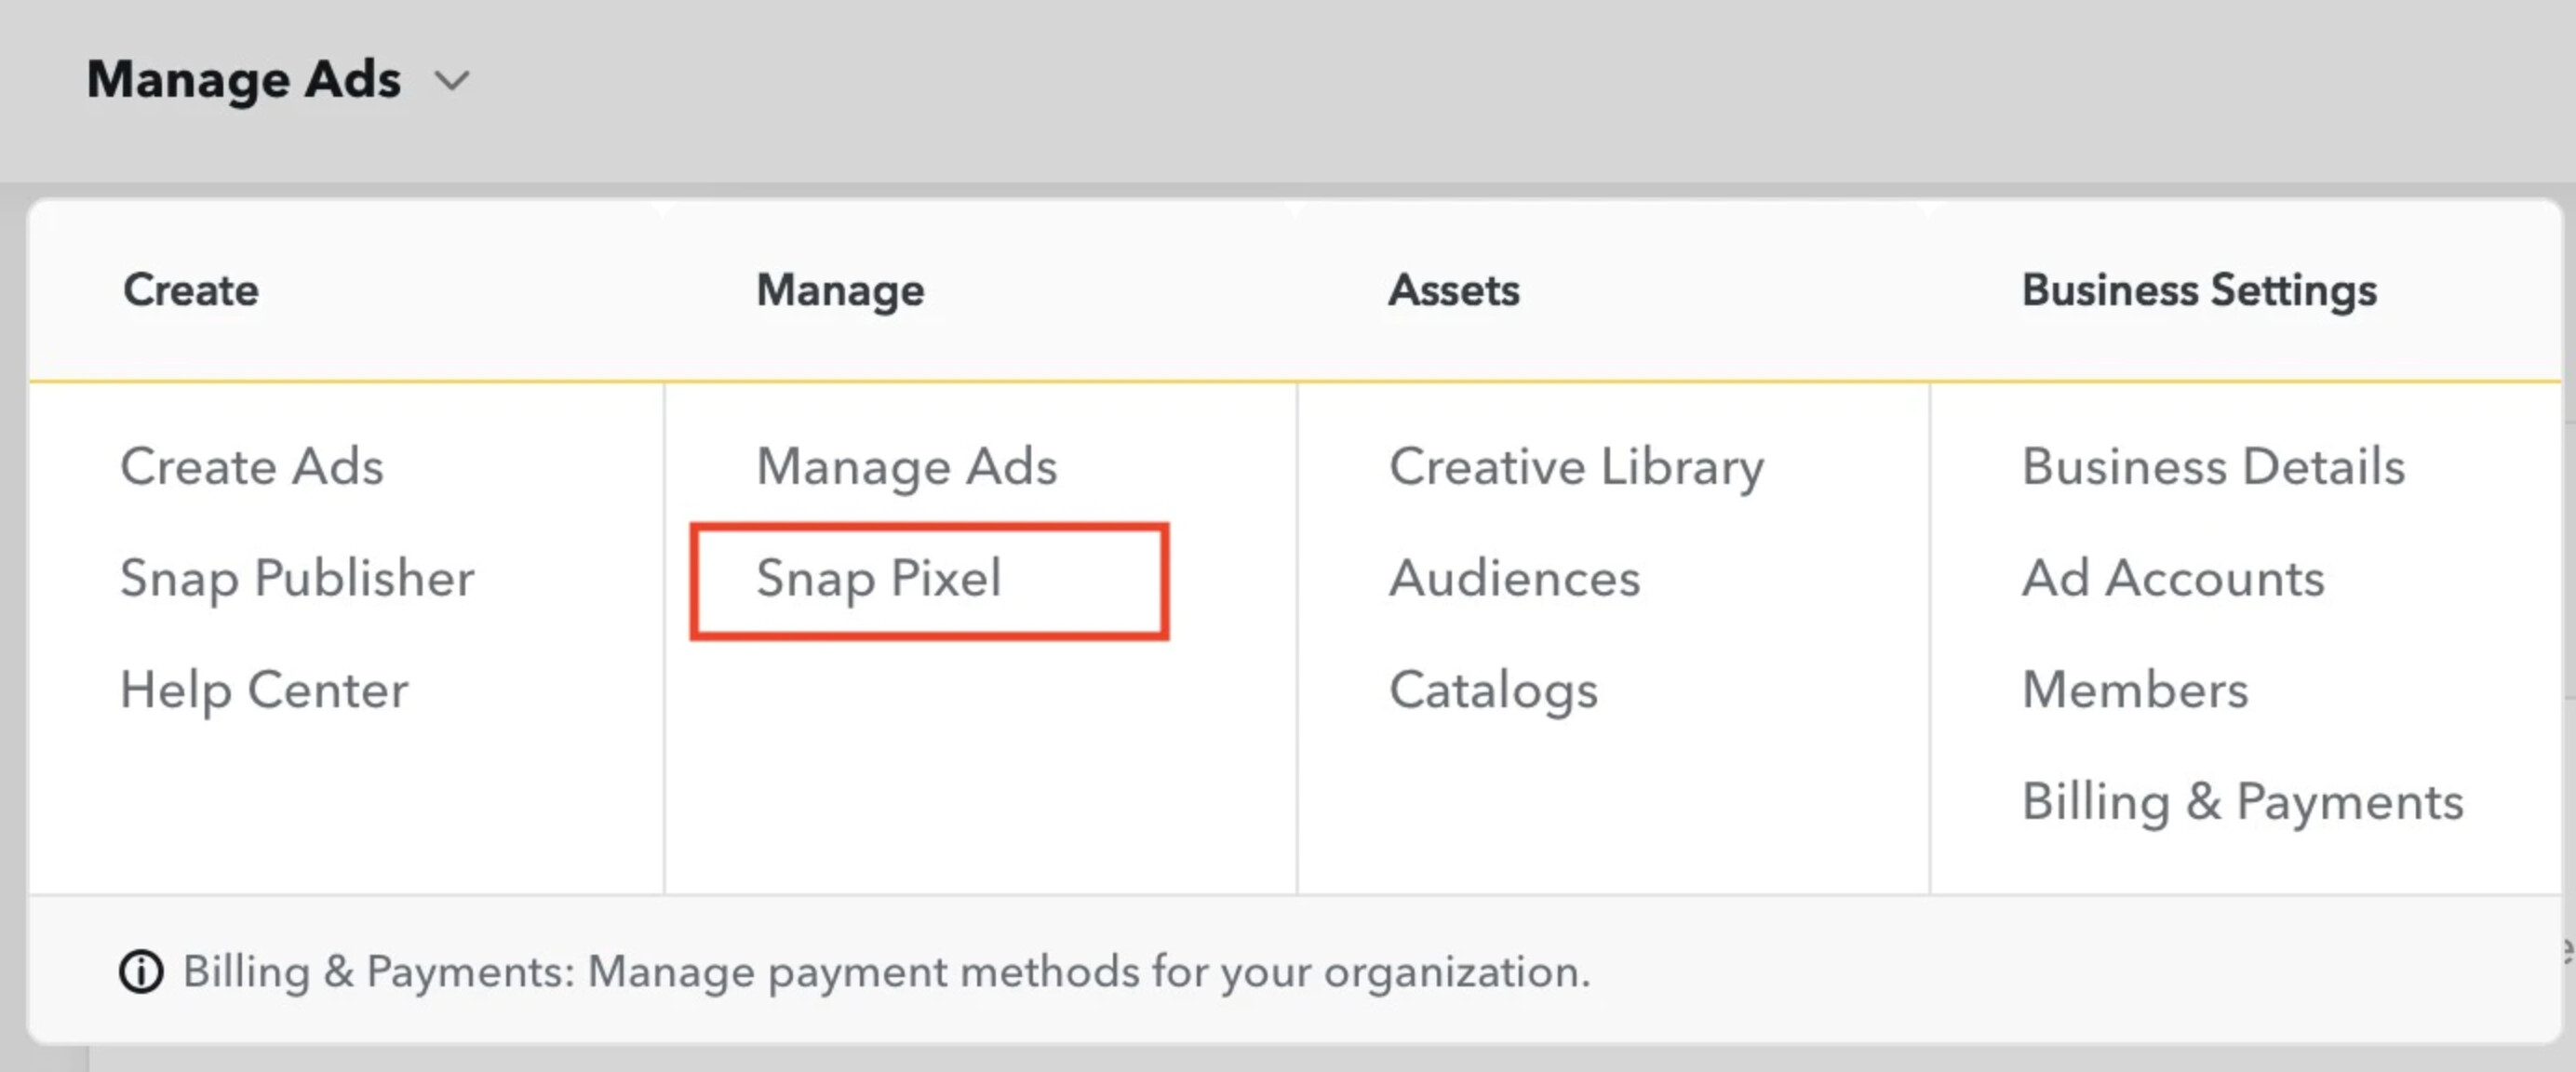Choose Manage Ads under Manage column
2576x1072 pixels.
tap(906, 467)
